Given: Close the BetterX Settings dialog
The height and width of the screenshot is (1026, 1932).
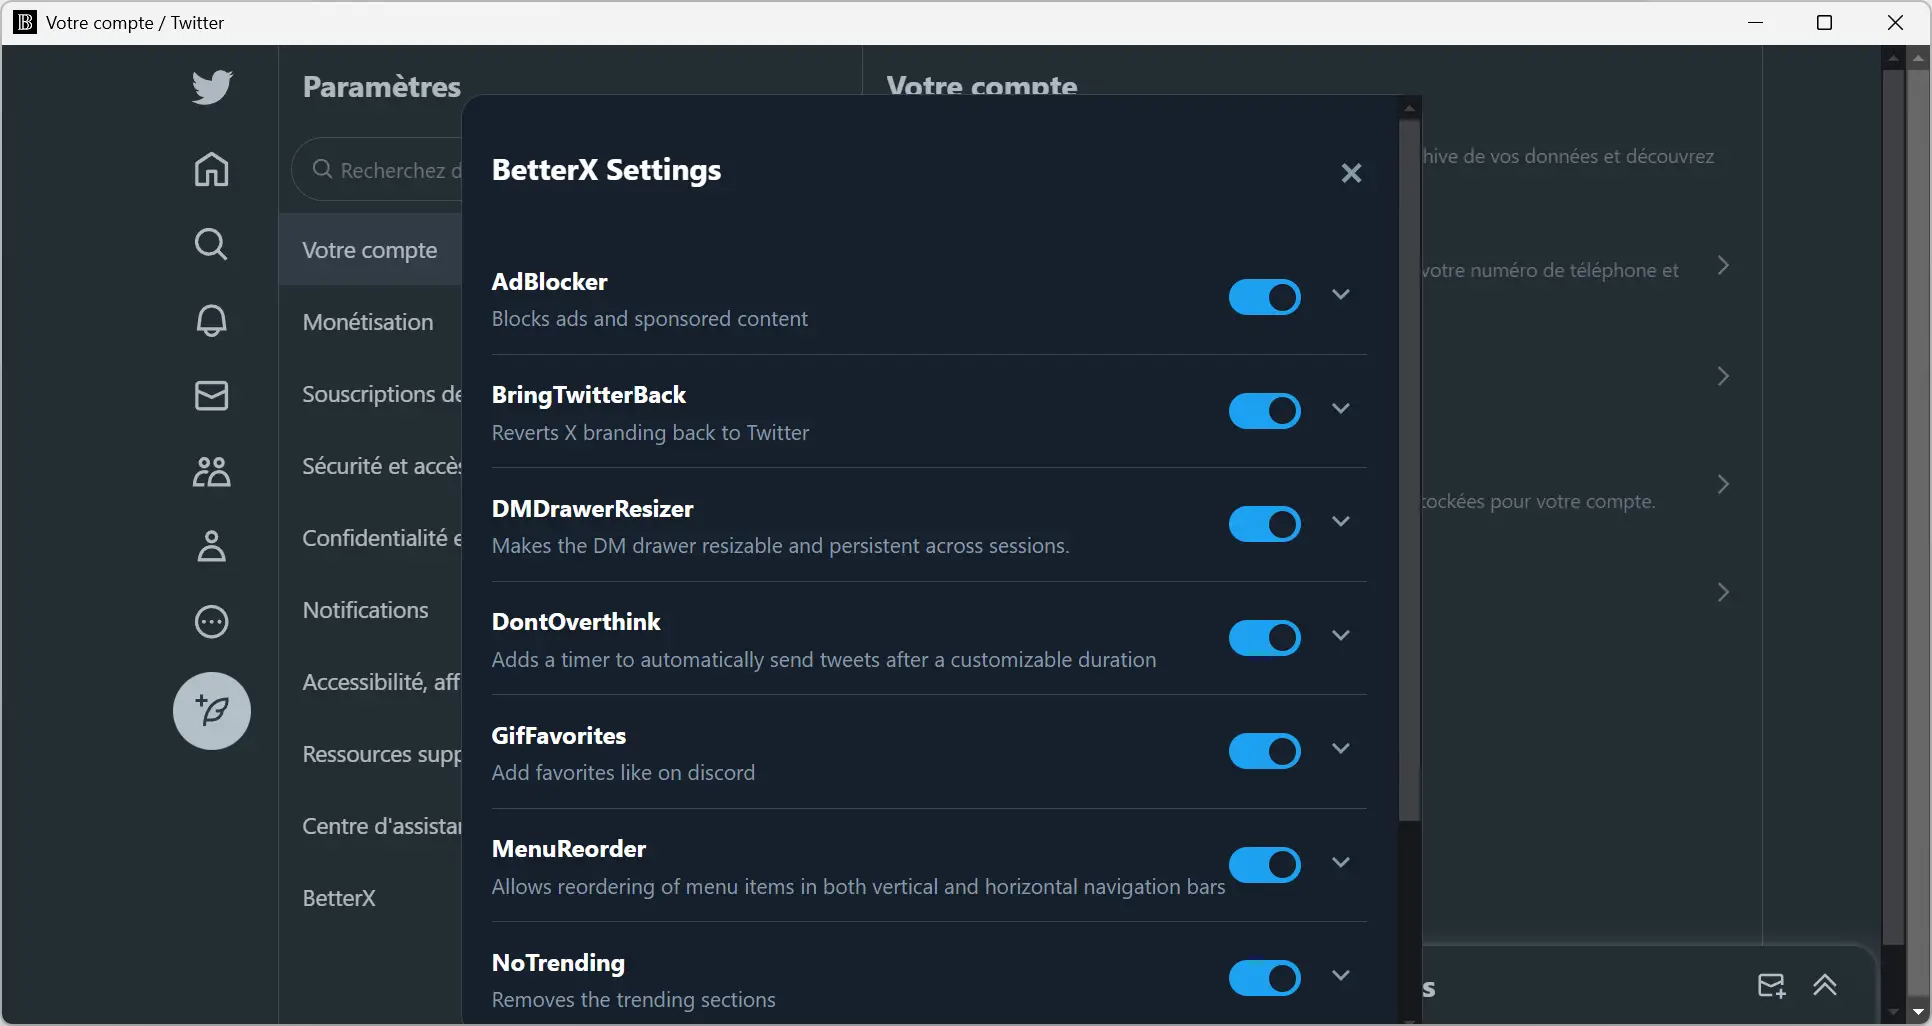Looking at the screenshot, I should (1351, 173).
